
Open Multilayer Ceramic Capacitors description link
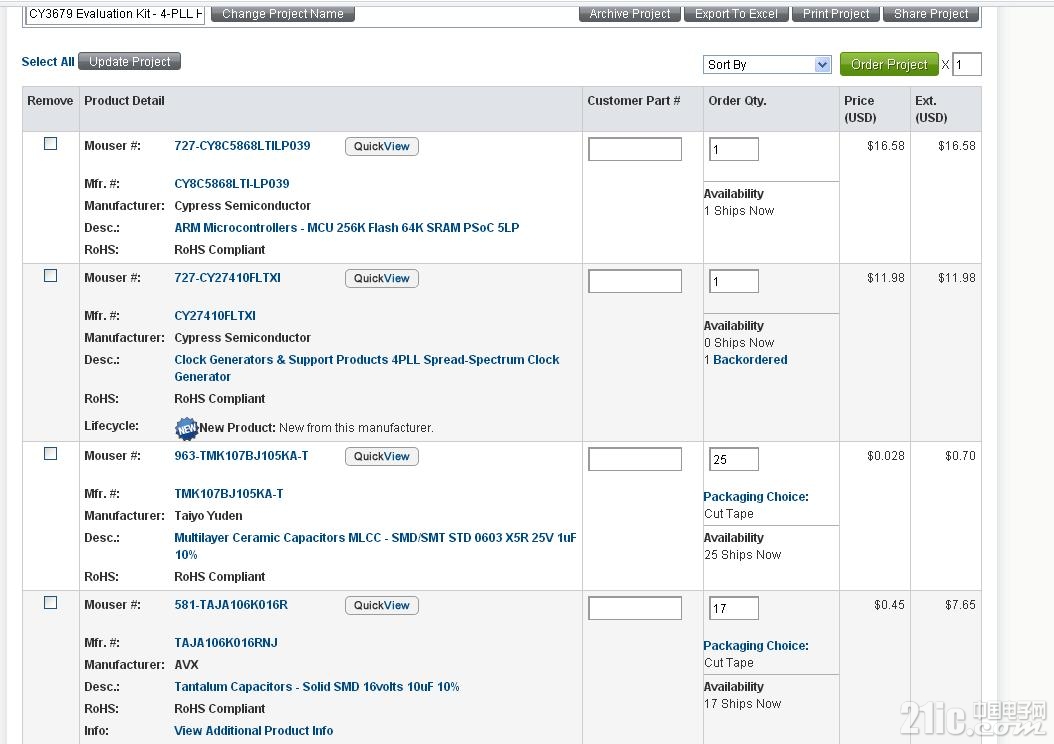pos(375,546)
